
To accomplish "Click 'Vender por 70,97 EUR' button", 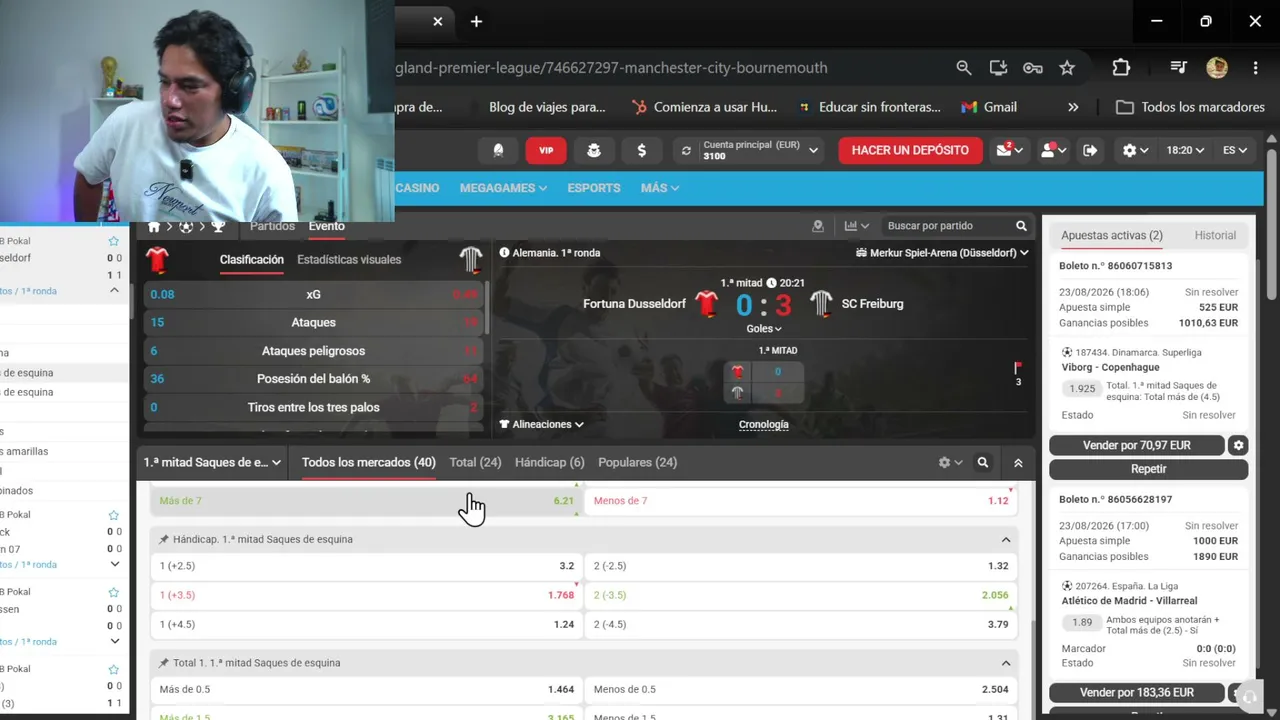I will (1137, 445).
